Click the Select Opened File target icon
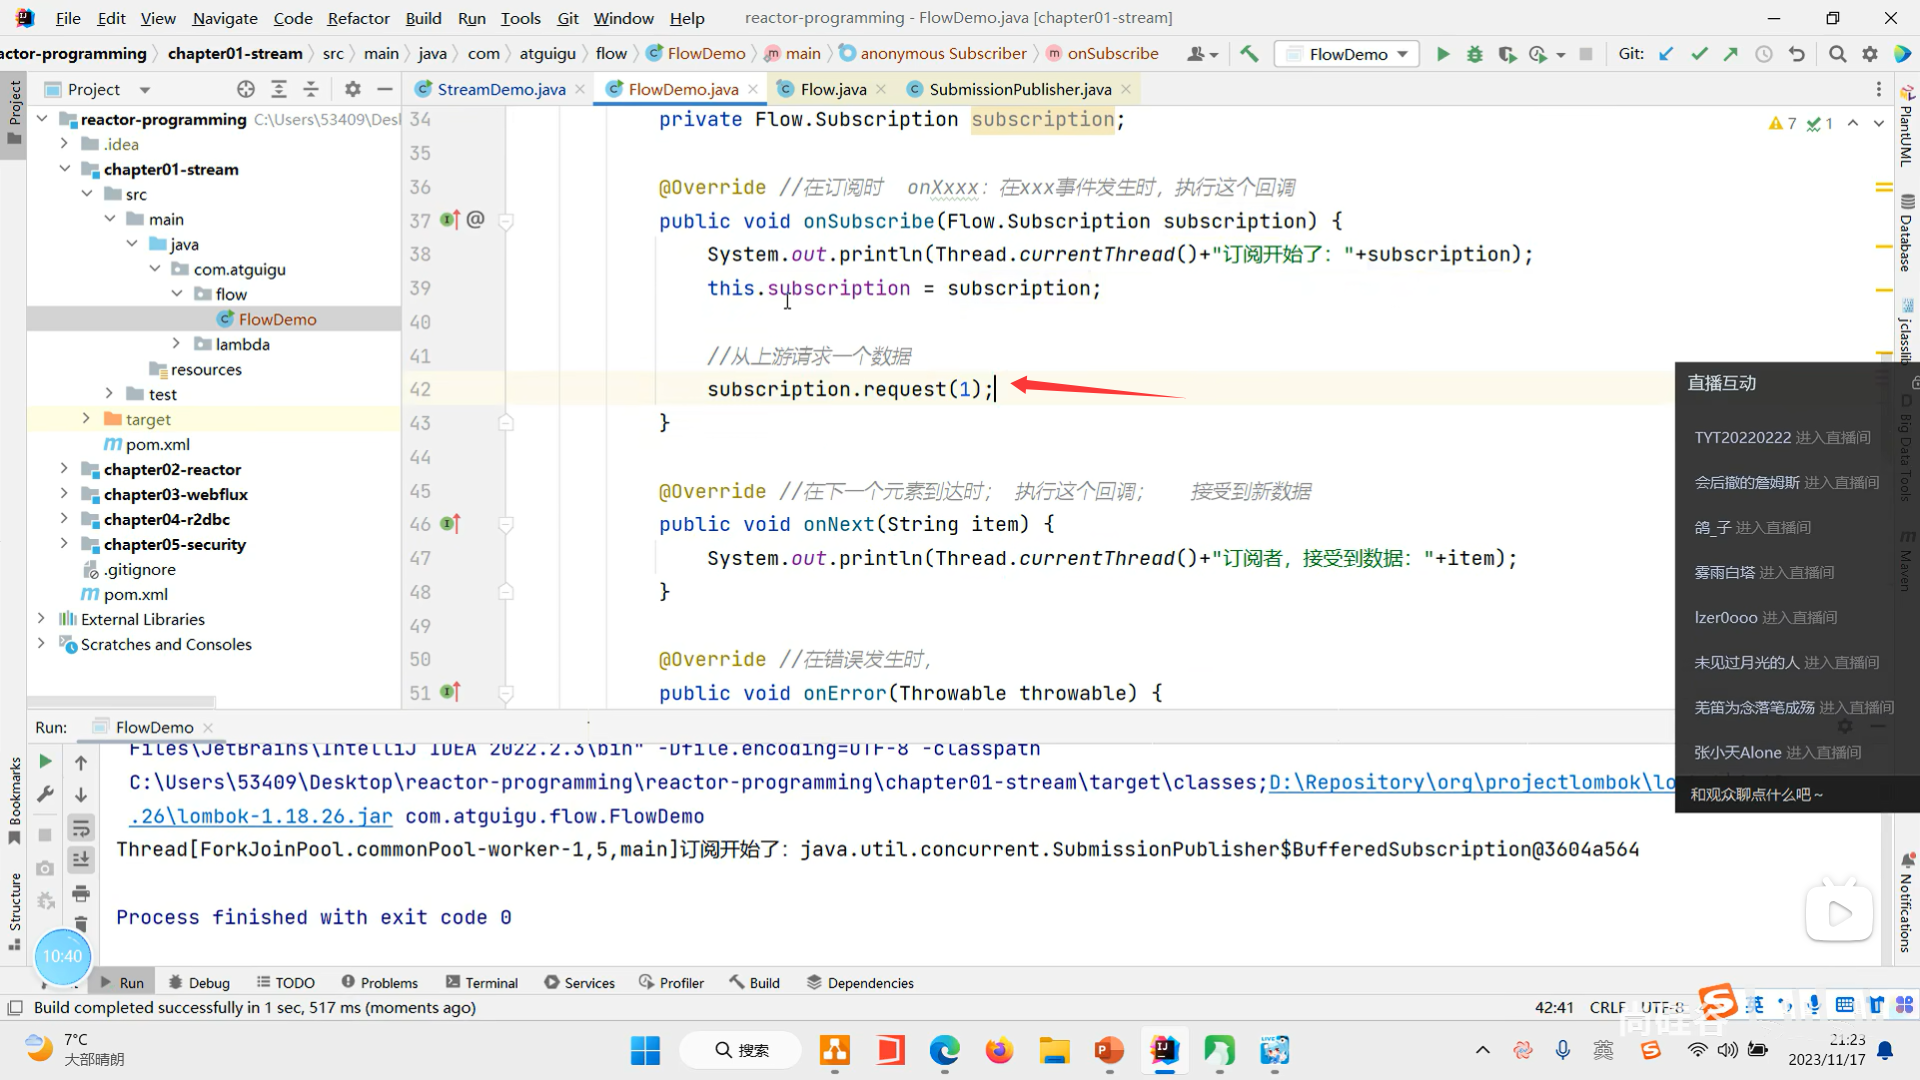 [x=246, y=89]
